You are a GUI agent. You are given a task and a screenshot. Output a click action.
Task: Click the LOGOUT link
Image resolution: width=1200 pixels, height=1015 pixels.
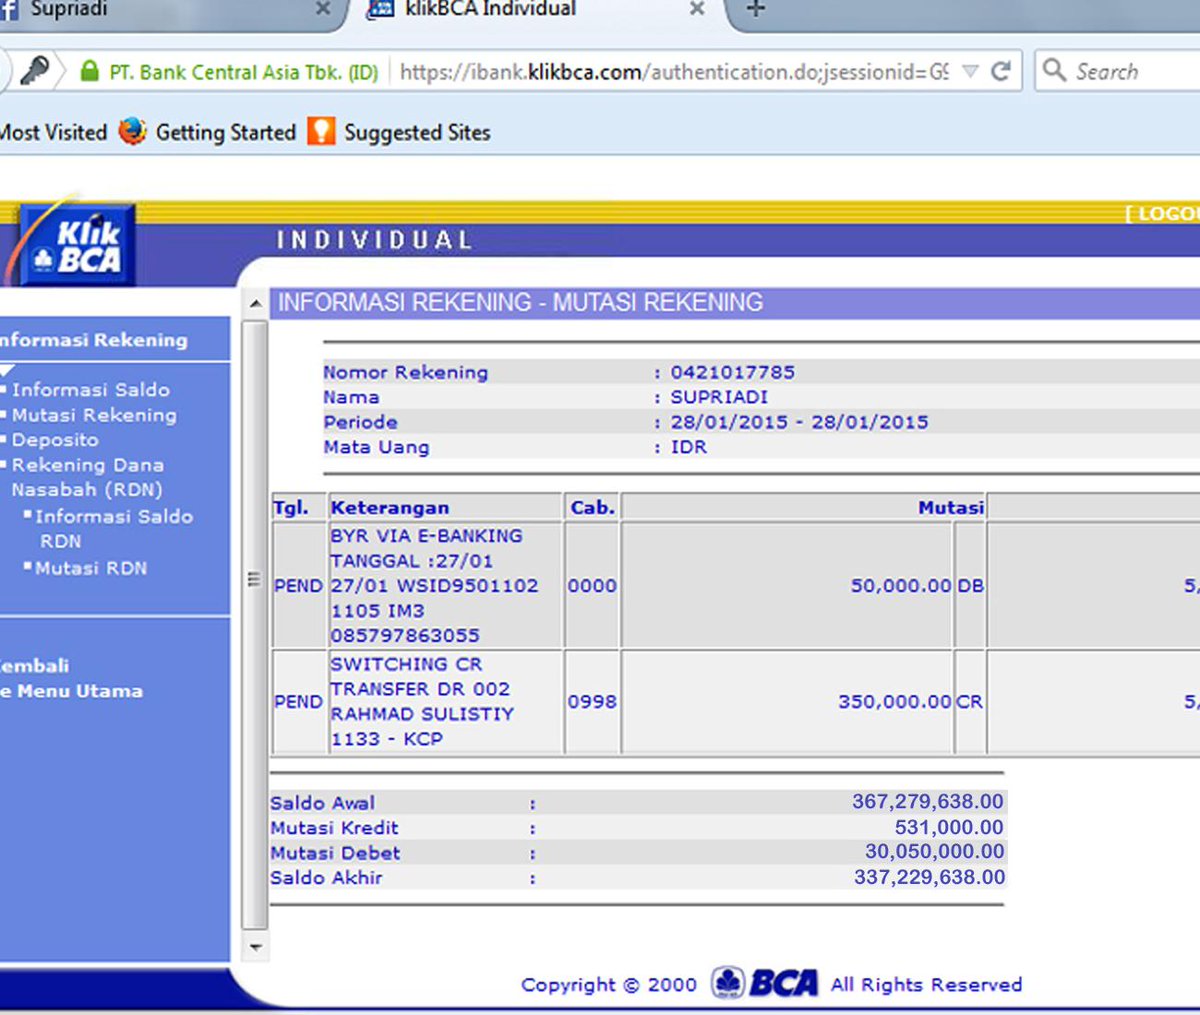pos(1163,213)
